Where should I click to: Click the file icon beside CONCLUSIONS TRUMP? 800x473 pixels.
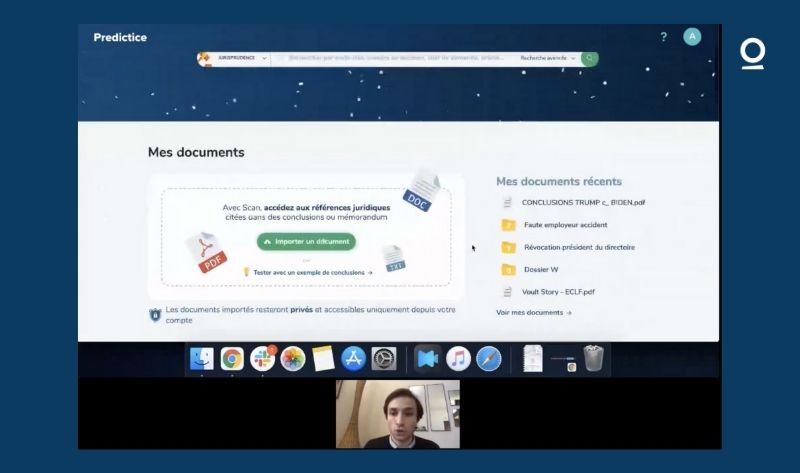[507, 203]
